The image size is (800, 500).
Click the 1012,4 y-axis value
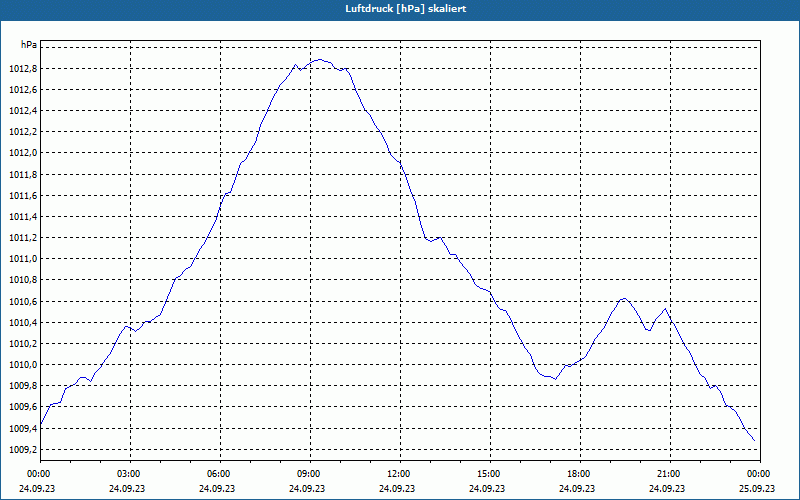(x=23, y=111)
